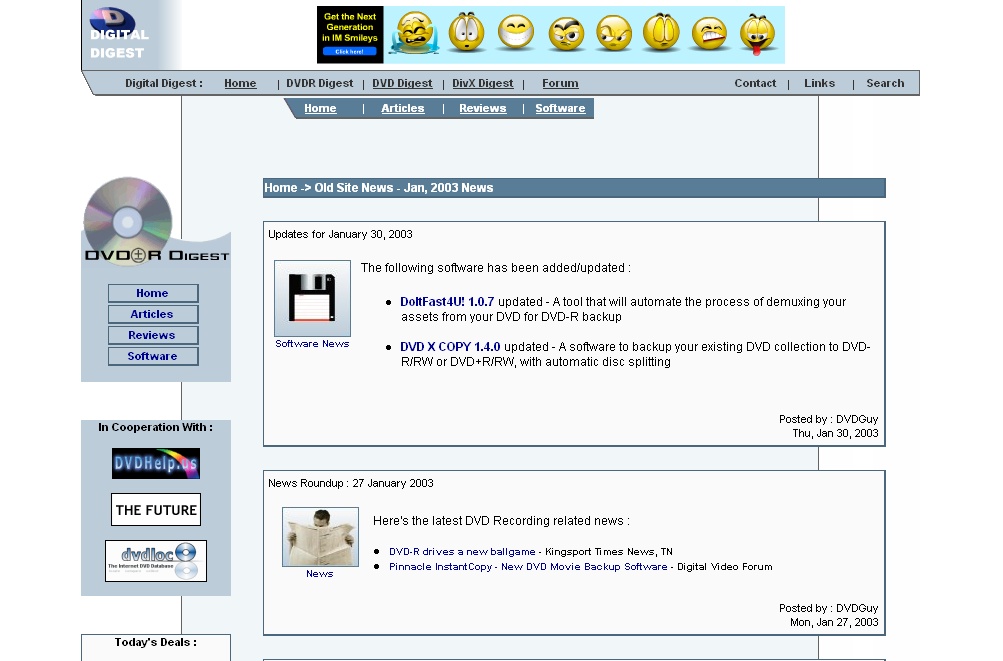Click the Digital Digest logo
This screenshot has height=661, width=1003.
click(119, 34)
